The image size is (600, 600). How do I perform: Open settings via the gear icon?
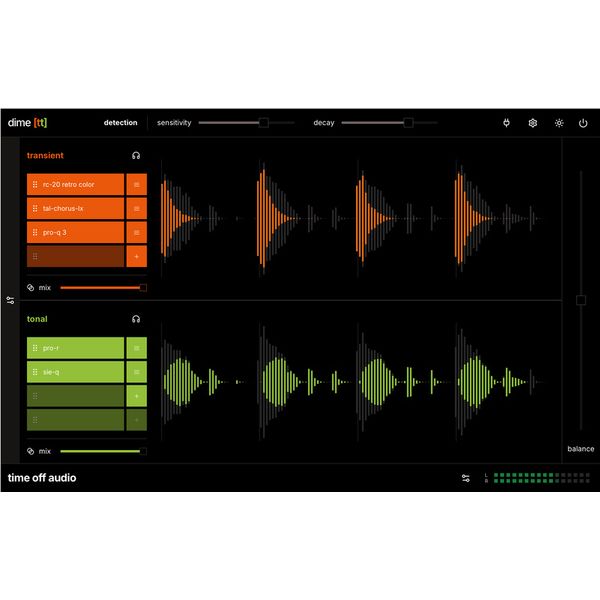(x=533, y=123)
